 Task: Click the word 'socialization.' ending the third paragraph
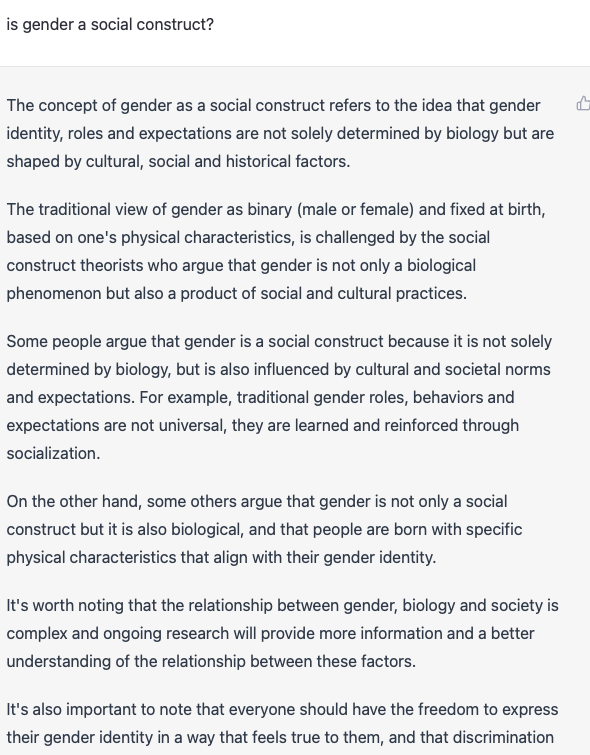pos(53,453)
